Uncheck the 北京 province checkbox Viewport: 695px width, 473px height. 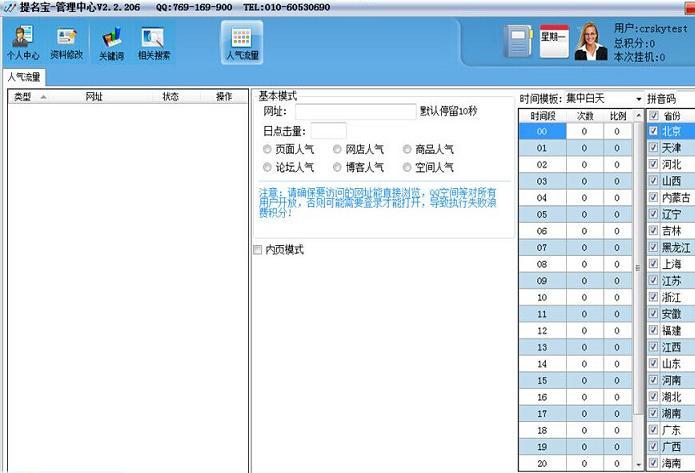click(x=653, y=131)
